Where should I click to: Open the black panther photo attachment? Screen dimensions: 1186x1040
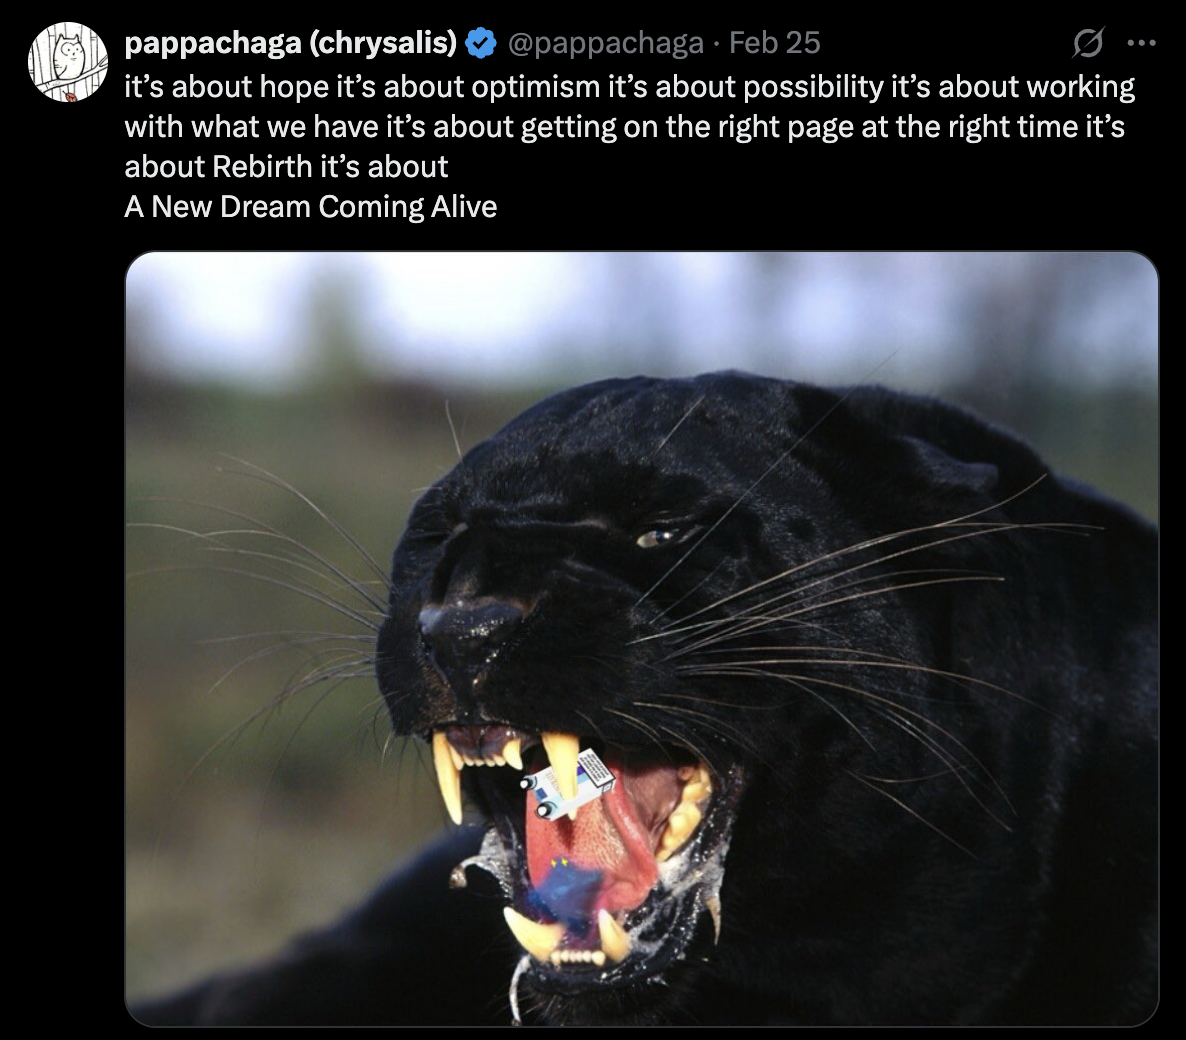point(641,639)
